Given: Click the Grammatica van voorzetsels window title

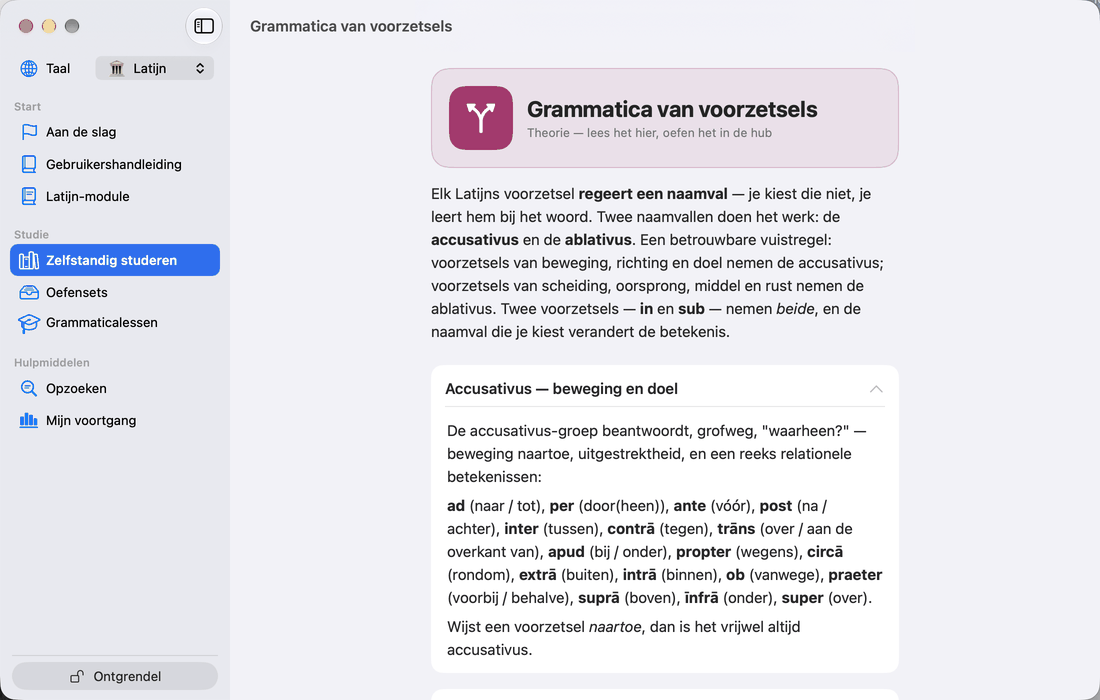Looking at the screenshot, I should (351, 26).
